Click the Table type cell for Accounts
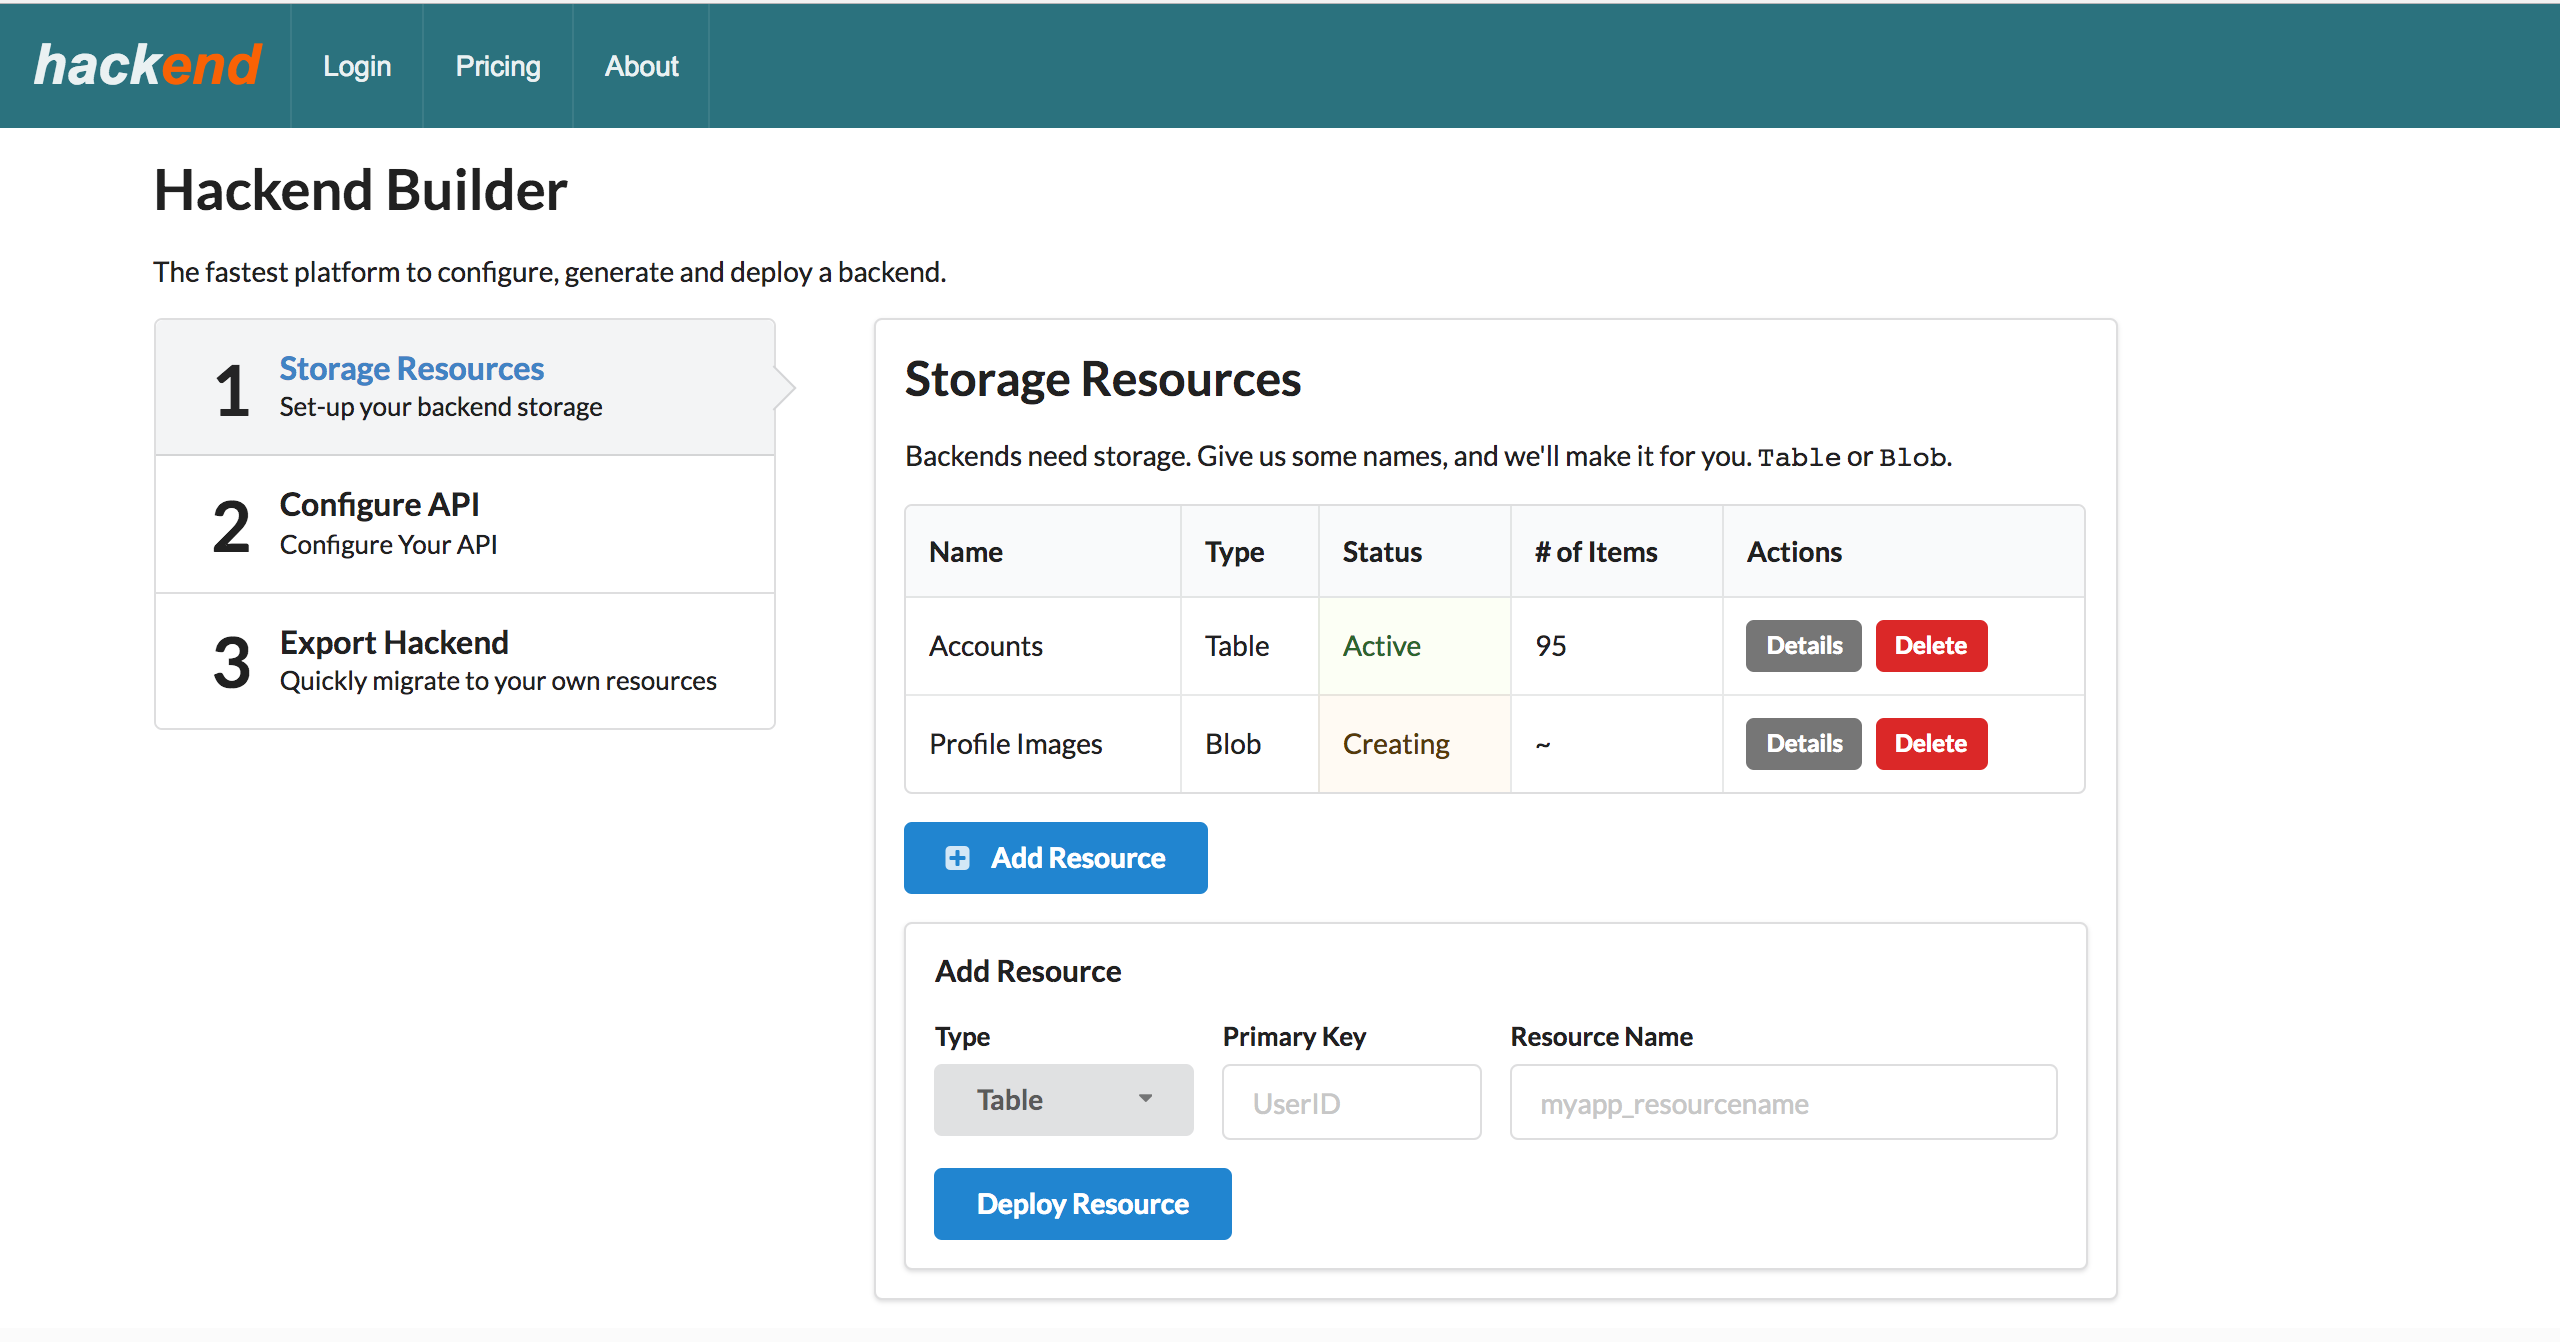This screenshot has width=2560, height=1342. click(x=1250, y=646)
